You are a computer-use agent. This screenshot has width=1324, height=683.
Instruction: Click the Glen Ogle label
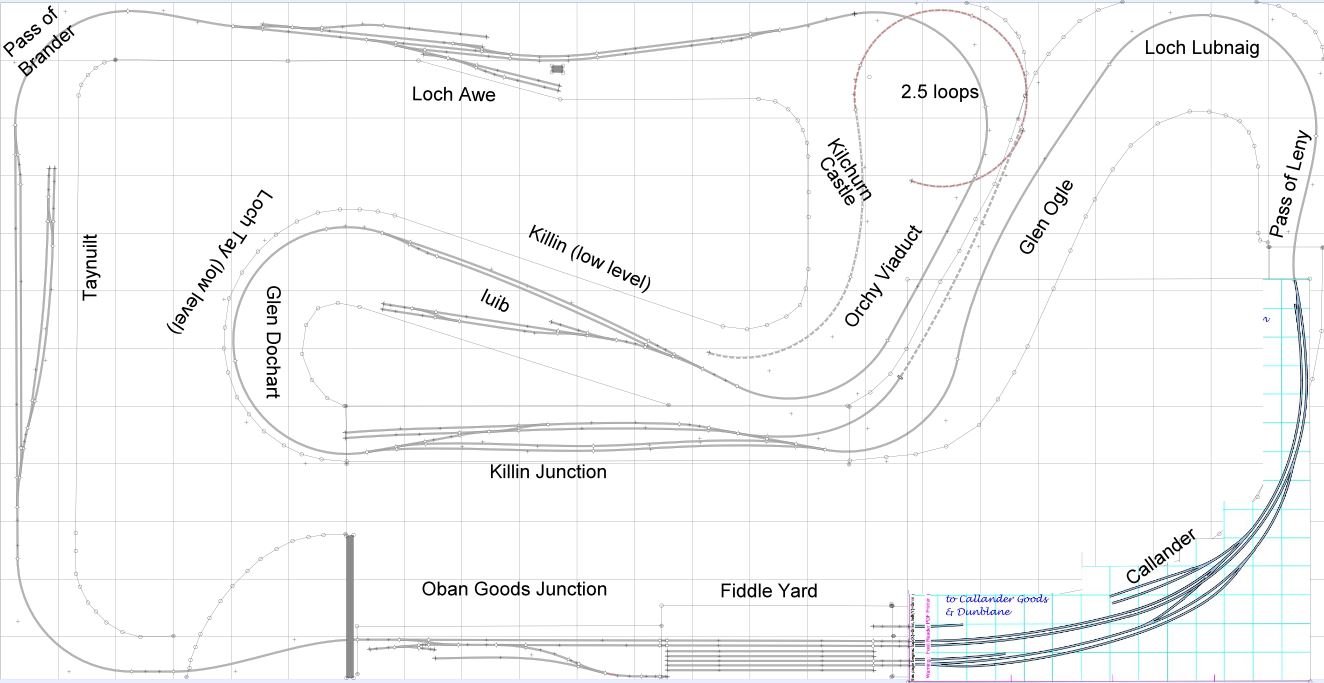[1046, 217]
